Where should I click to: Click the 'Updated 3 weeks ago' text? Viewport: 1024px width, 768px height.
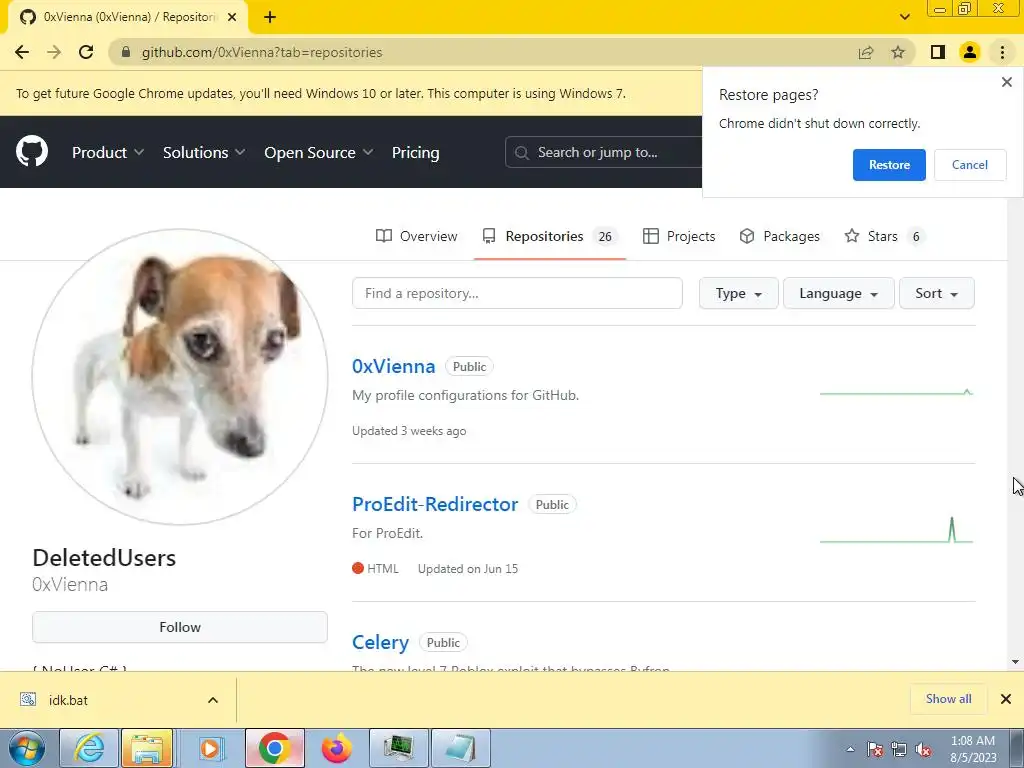[x=409, y=431]
